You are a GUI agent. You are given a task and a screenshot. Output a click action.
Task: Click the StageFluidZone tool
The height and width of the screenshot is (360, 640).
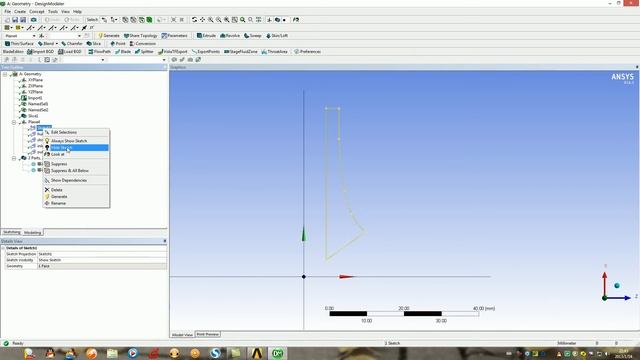[241, 51]
